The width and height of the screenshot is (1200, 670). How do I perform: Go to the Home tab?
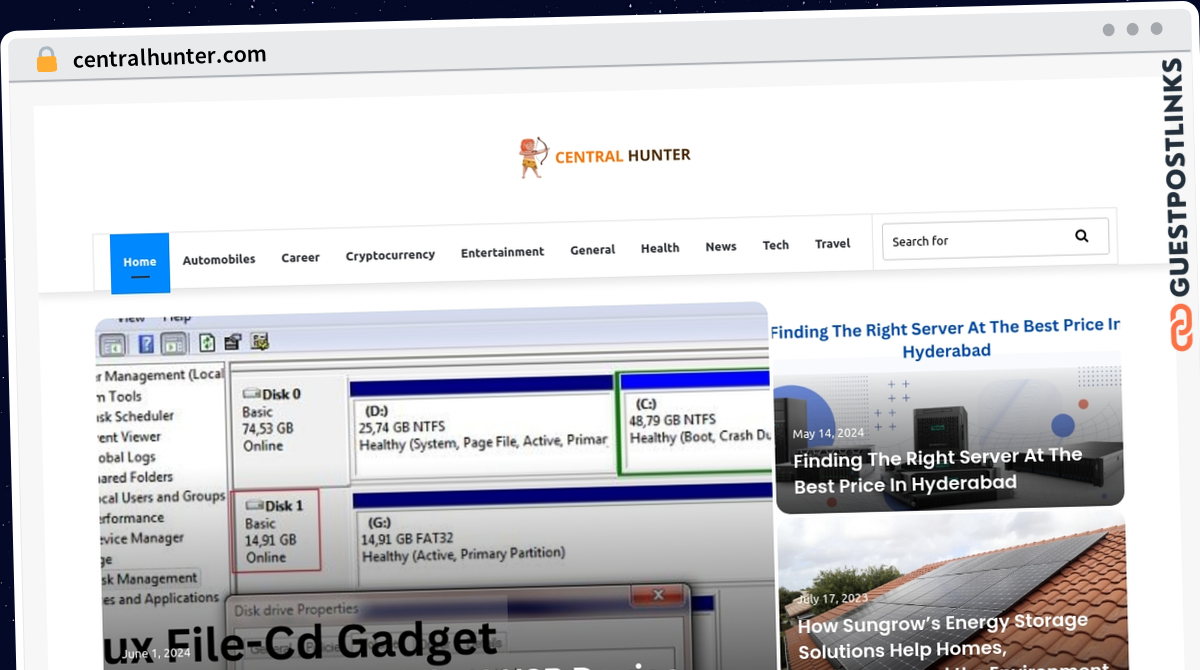140,263
